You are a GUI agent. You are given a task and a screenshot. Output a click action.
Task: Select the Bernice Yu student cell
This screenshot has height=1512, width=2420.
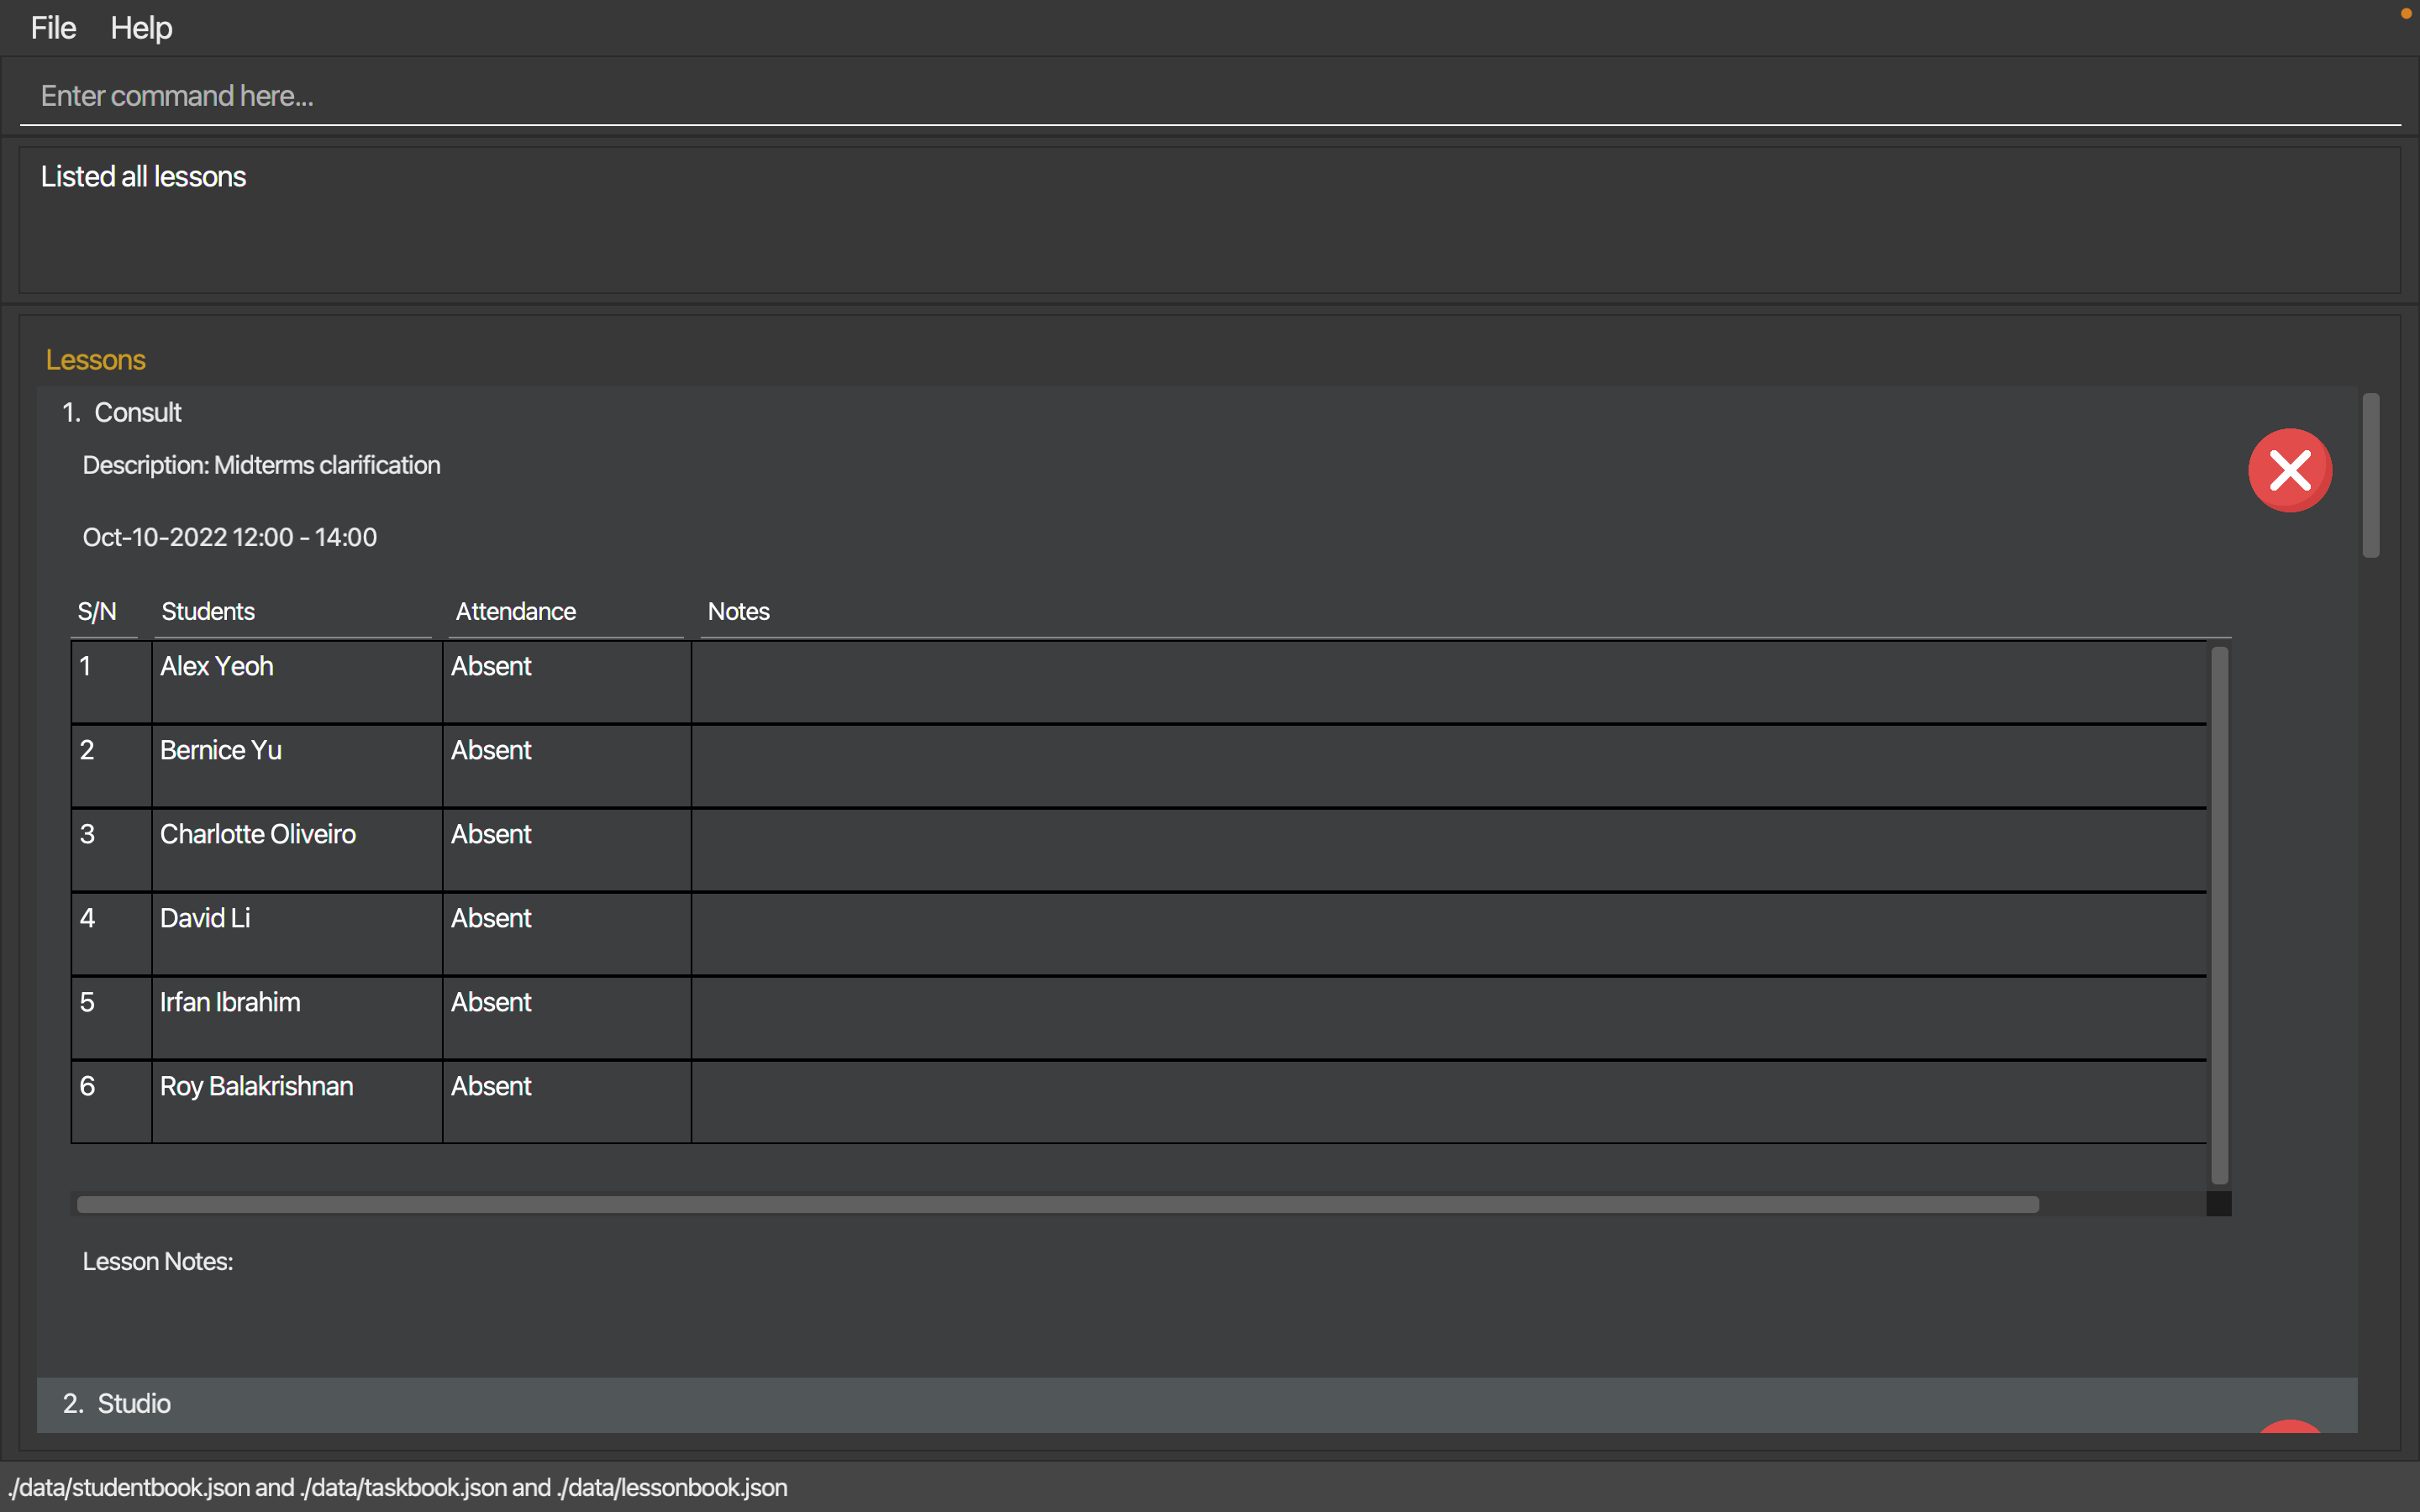click(x=297, y=766)
